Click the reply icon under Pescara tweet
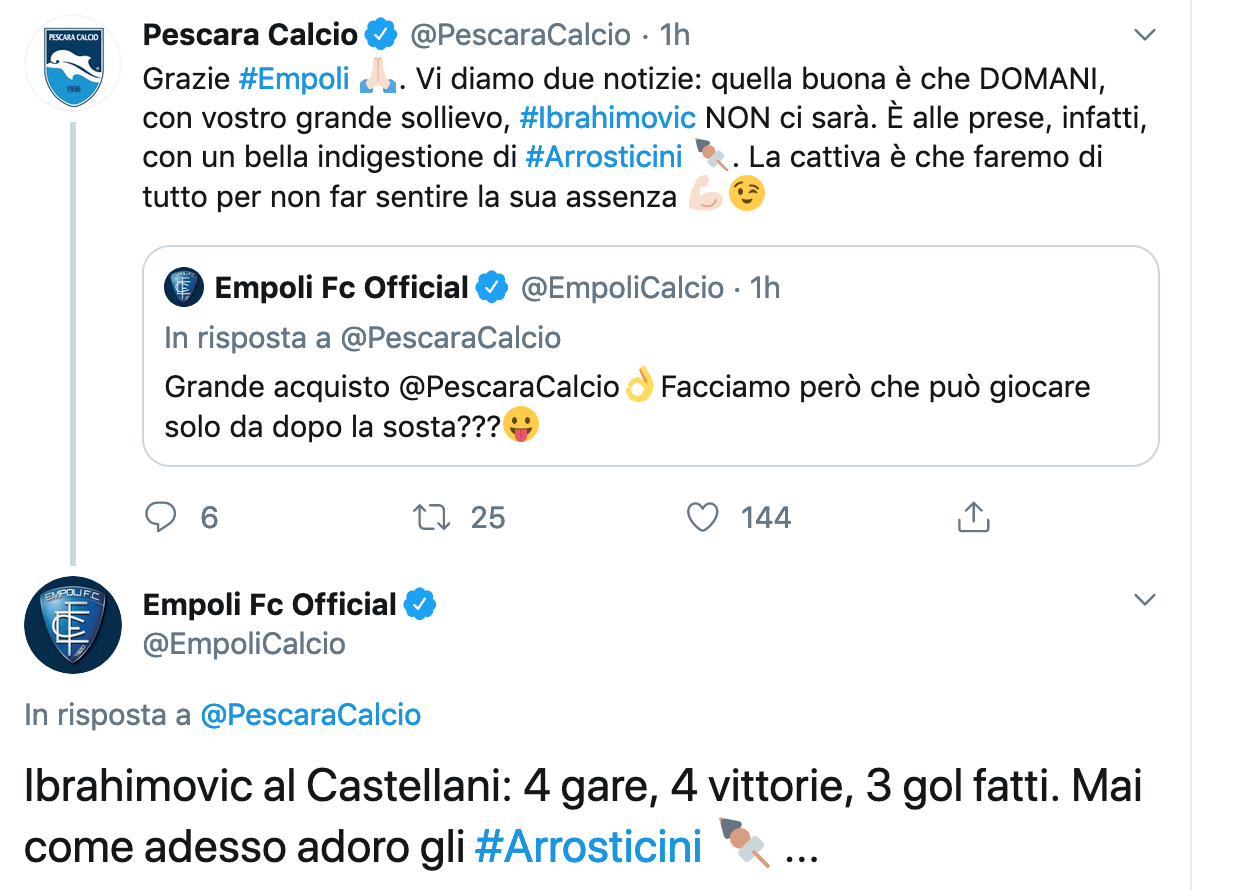The height and width of the screenshot is (891, 1245). (x=161, y=517)
